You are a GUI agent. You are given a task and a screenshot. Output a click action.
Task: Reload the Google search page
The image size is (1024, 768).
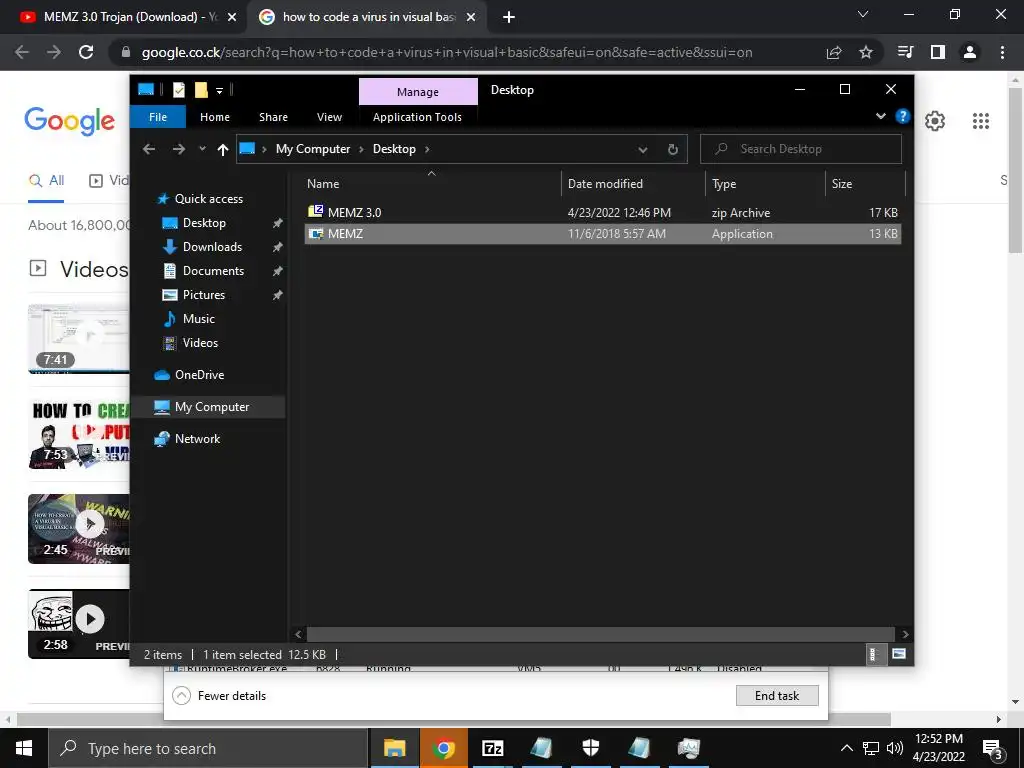(x=86, y=52)
